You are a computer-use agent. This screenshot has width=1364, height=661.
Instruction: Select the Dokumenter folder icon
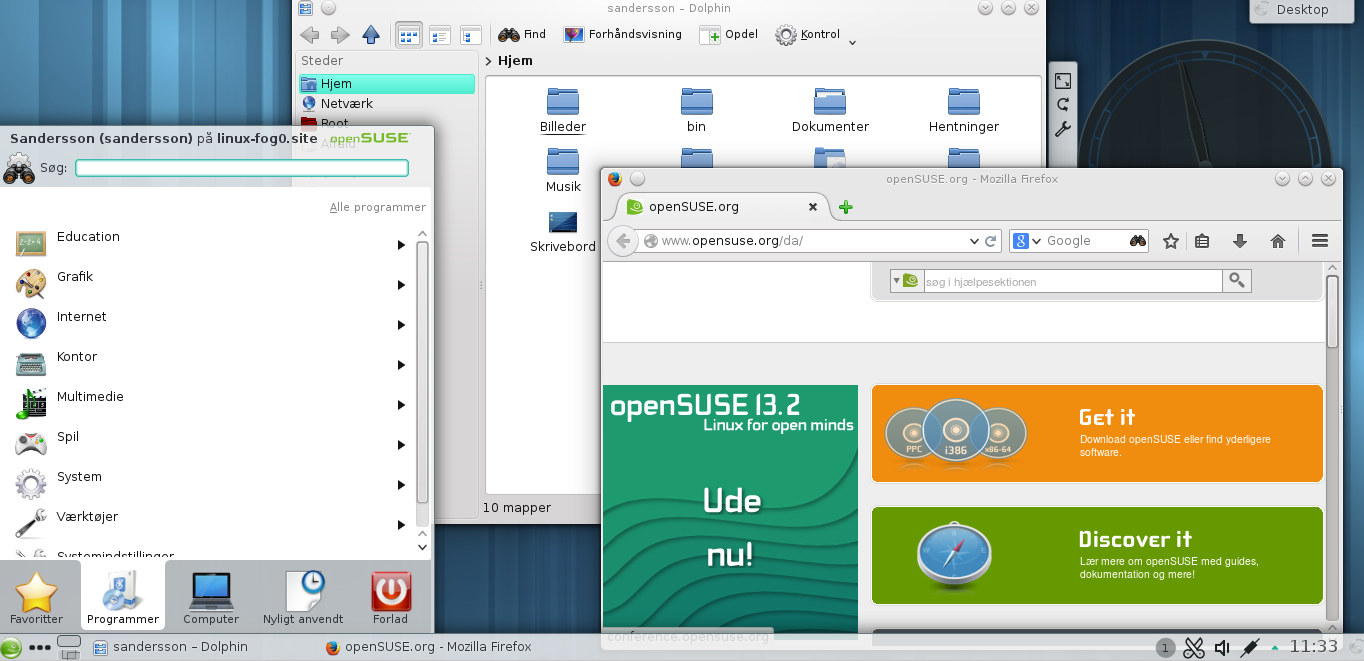click(x=830, y=100)
